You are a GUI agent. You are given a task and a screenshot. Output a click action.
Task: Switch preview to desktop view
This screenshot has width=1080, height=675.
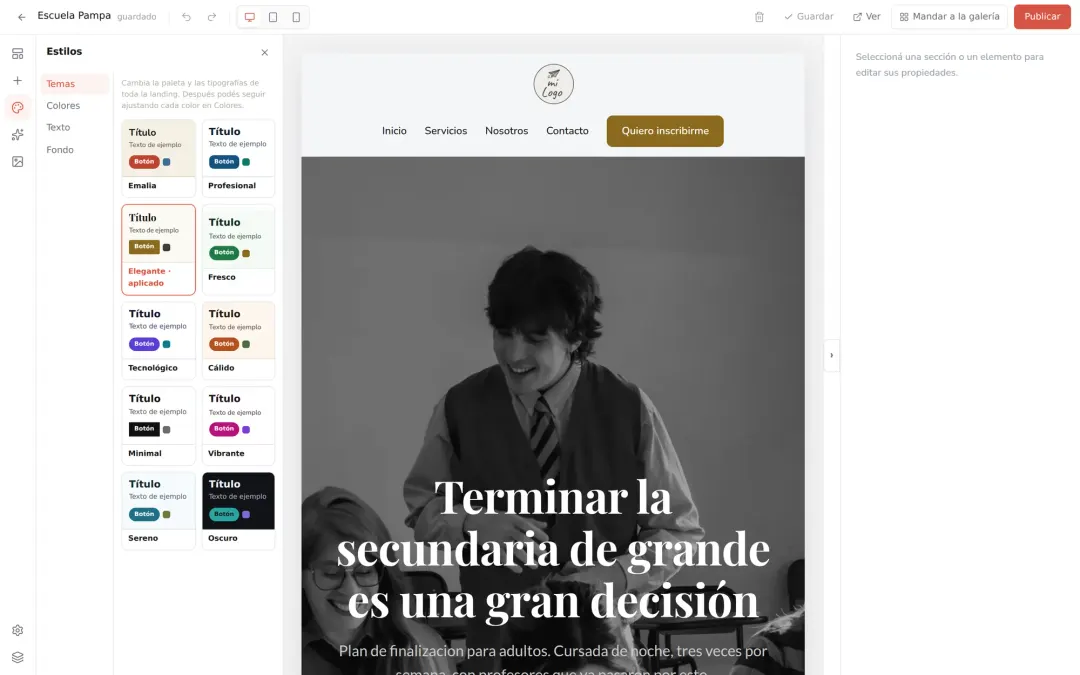(250, 17)
